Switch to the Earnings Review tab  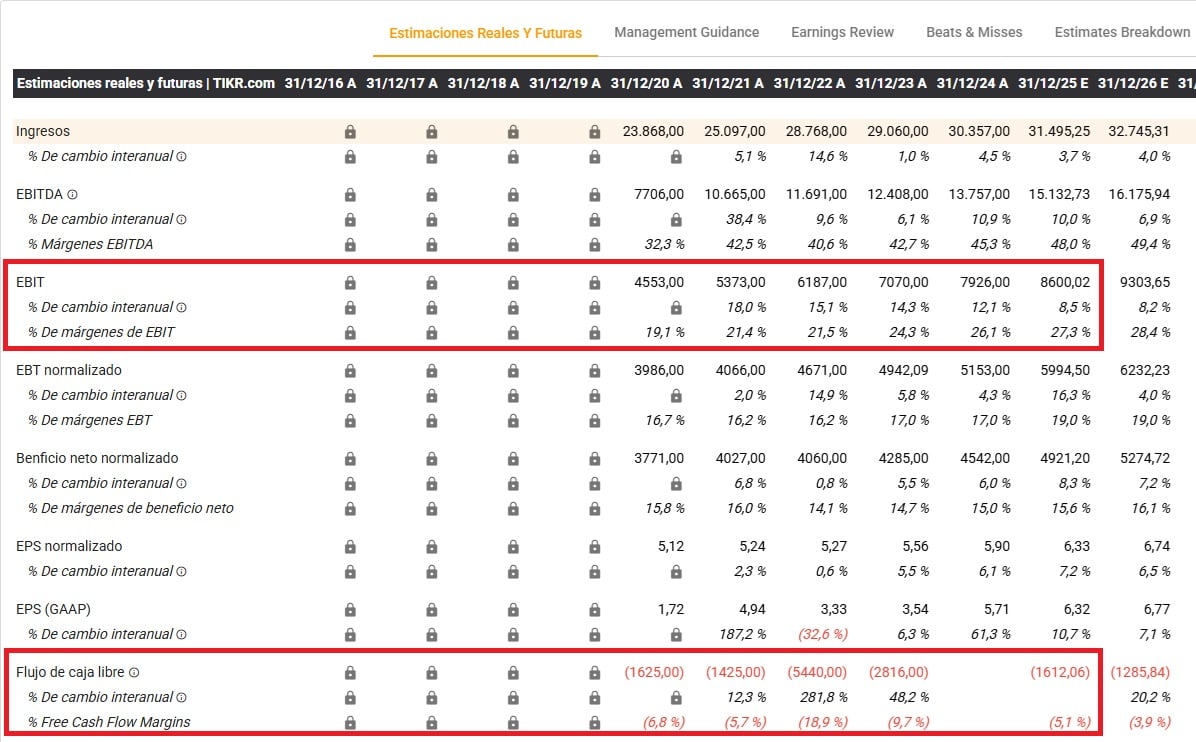click(x=842, y=32)
